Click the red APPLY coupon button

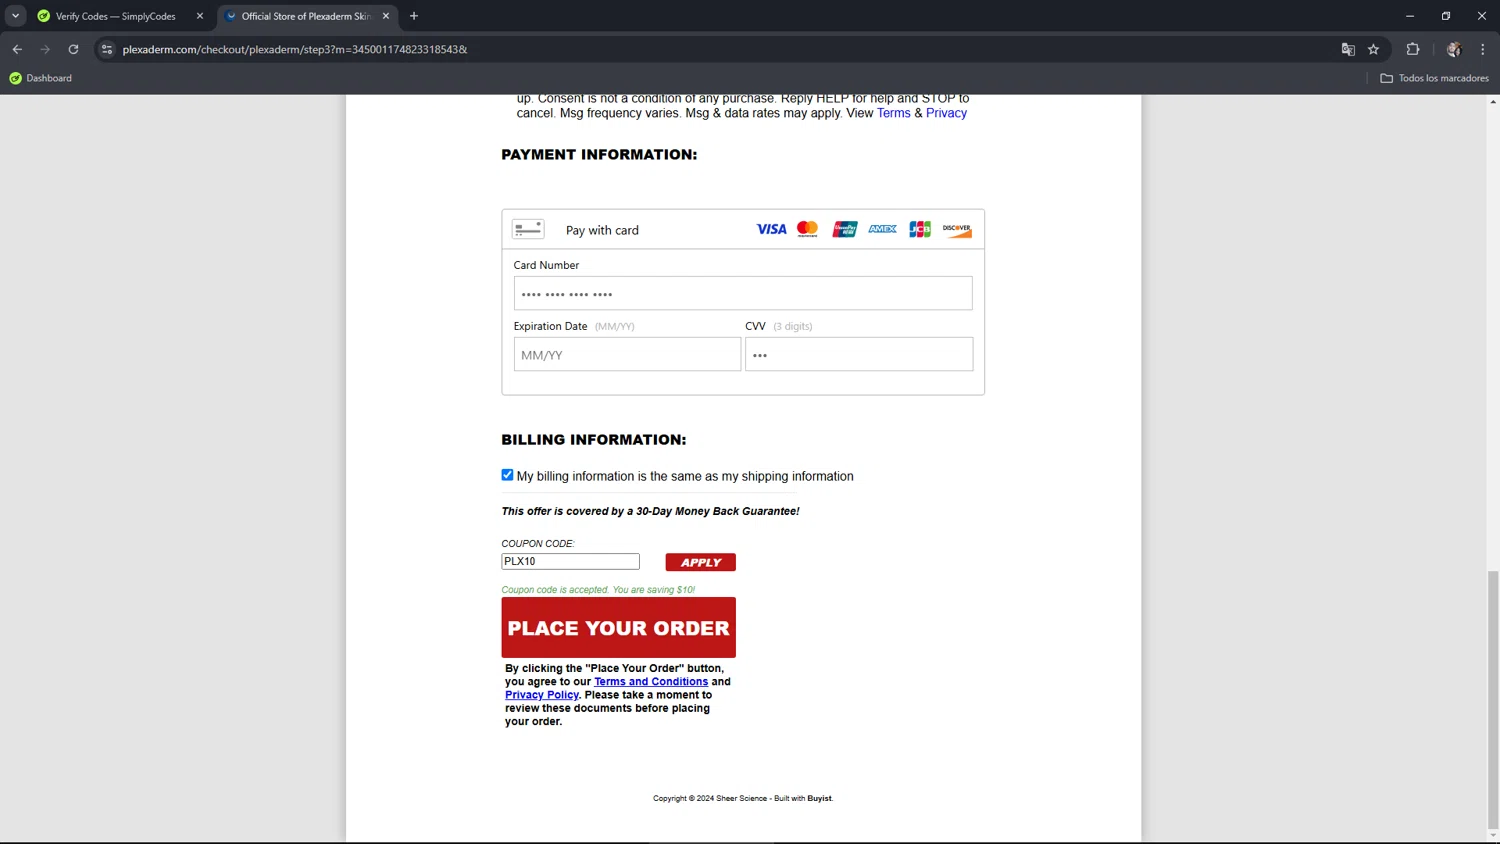click(x=701, y=562)
